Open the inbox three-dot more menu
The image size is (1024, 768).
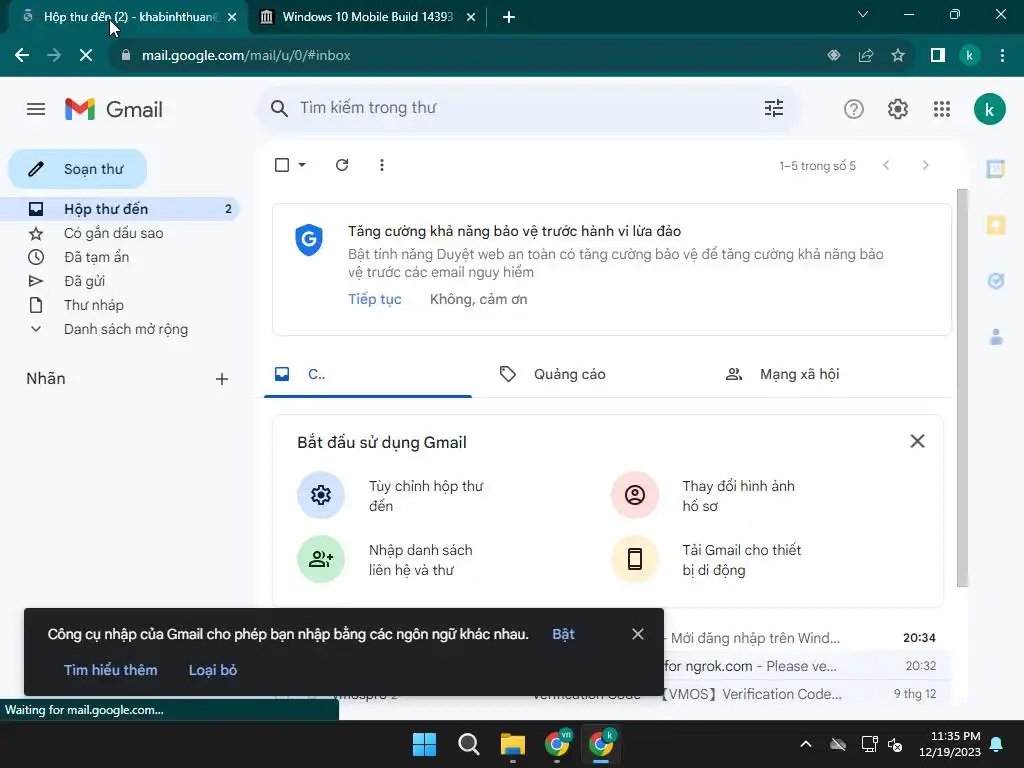pyautogui.click(x=382, y=165)
